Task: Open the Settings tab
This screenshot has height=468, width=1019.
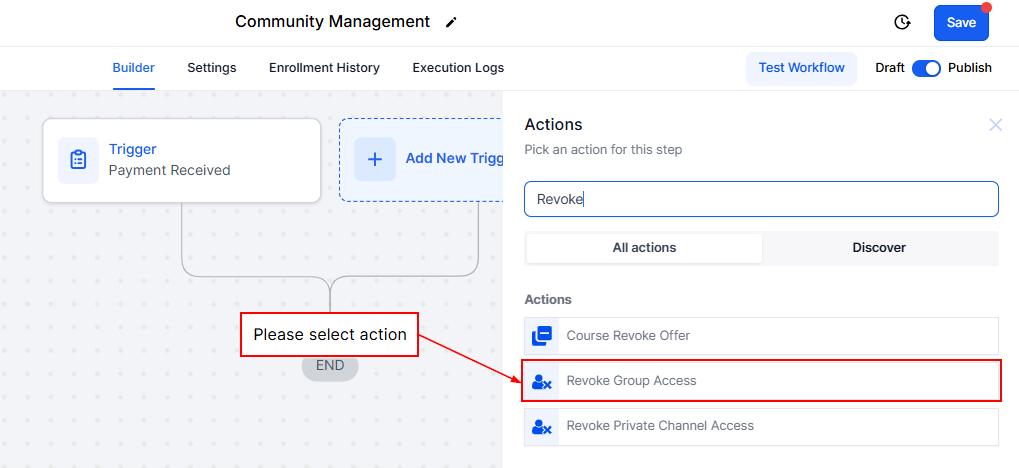Action: 212,68
